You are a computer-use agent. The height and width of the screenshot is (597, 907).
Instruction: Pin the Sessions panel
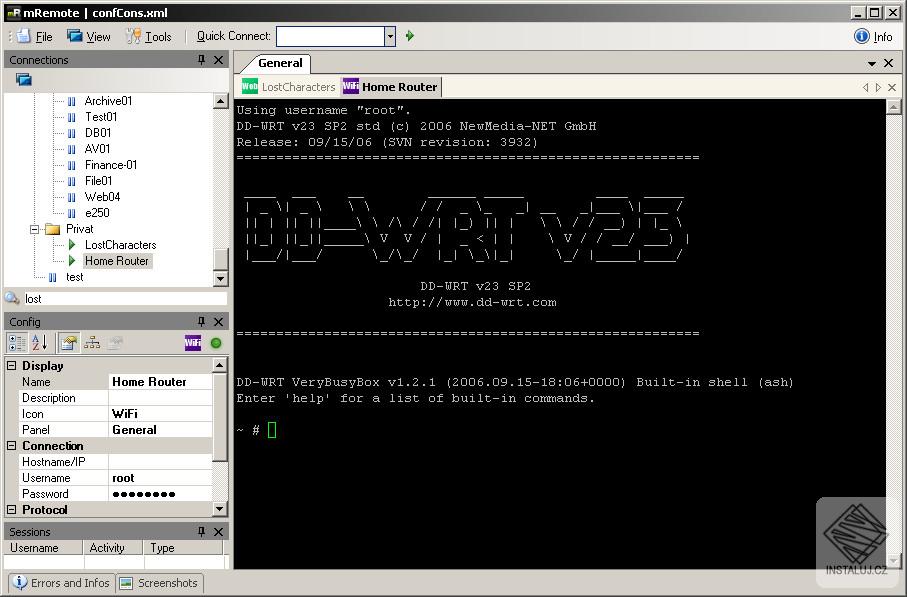[201, 531]
